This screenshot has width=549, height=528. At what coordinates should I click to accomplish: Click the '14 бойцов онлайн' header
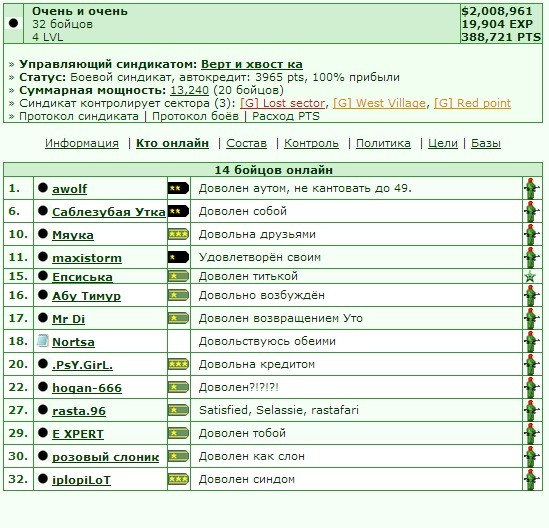[273, 170]
